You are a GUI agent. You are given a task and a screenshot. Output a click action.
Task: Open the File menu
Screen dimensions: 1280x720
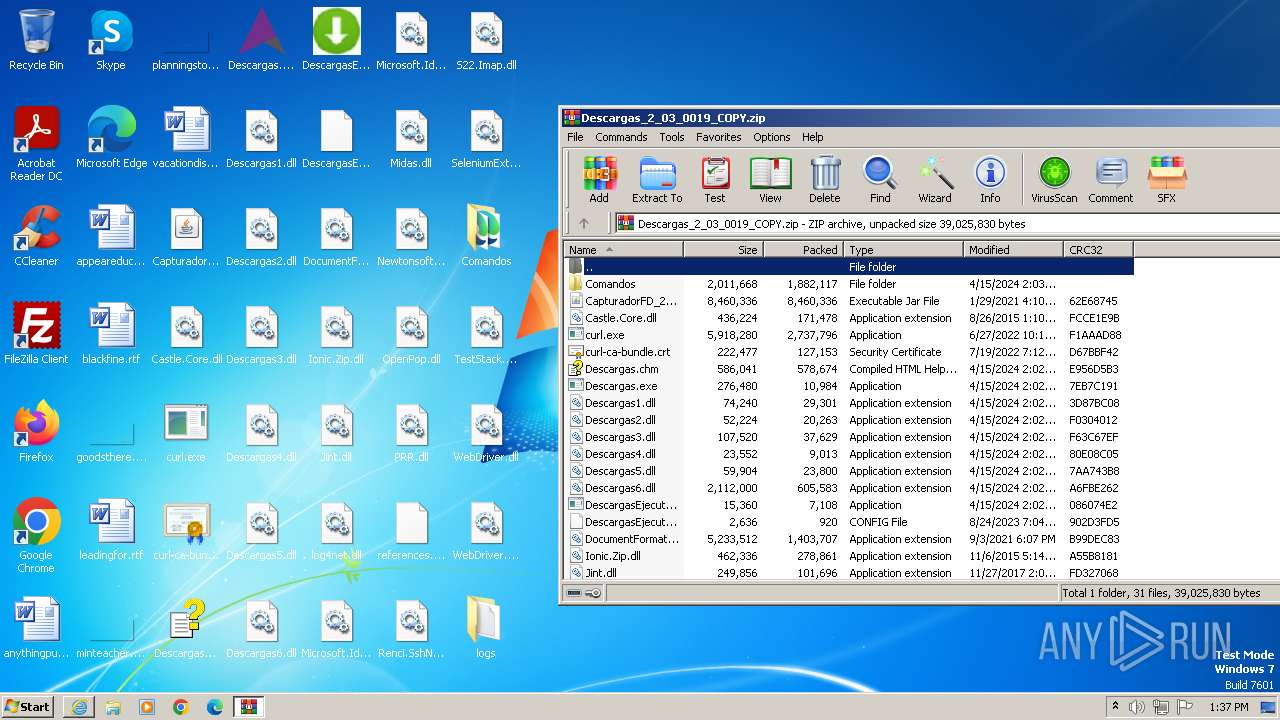[x=575, y=137]
